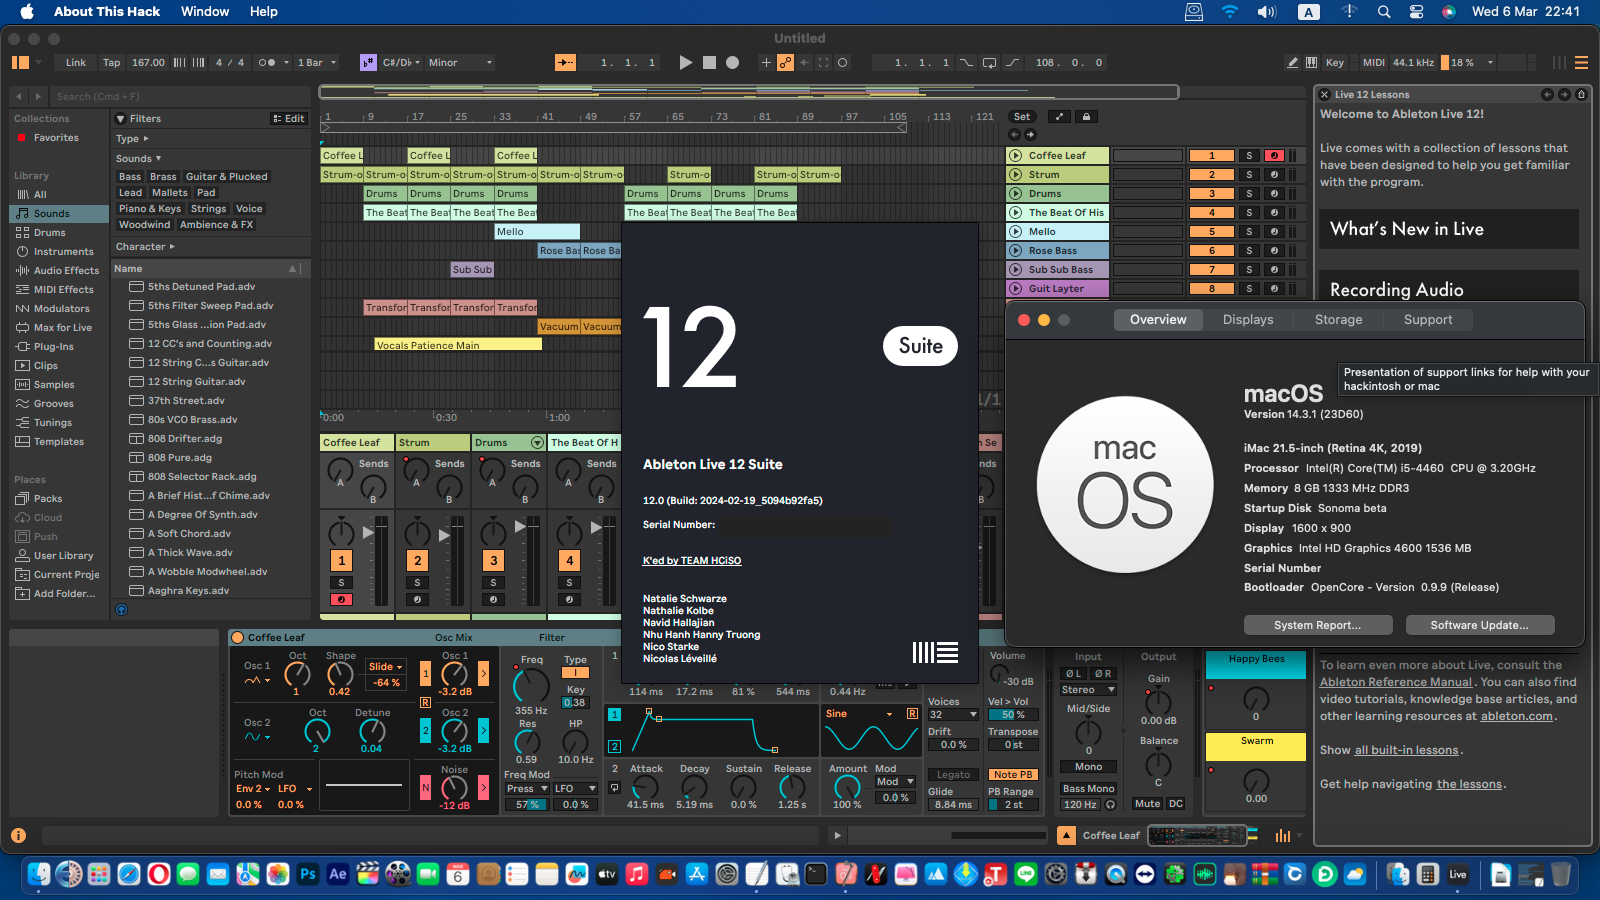Stop playback with the Stop button
The image size is (1600, 900).
[x=709, y=62]
